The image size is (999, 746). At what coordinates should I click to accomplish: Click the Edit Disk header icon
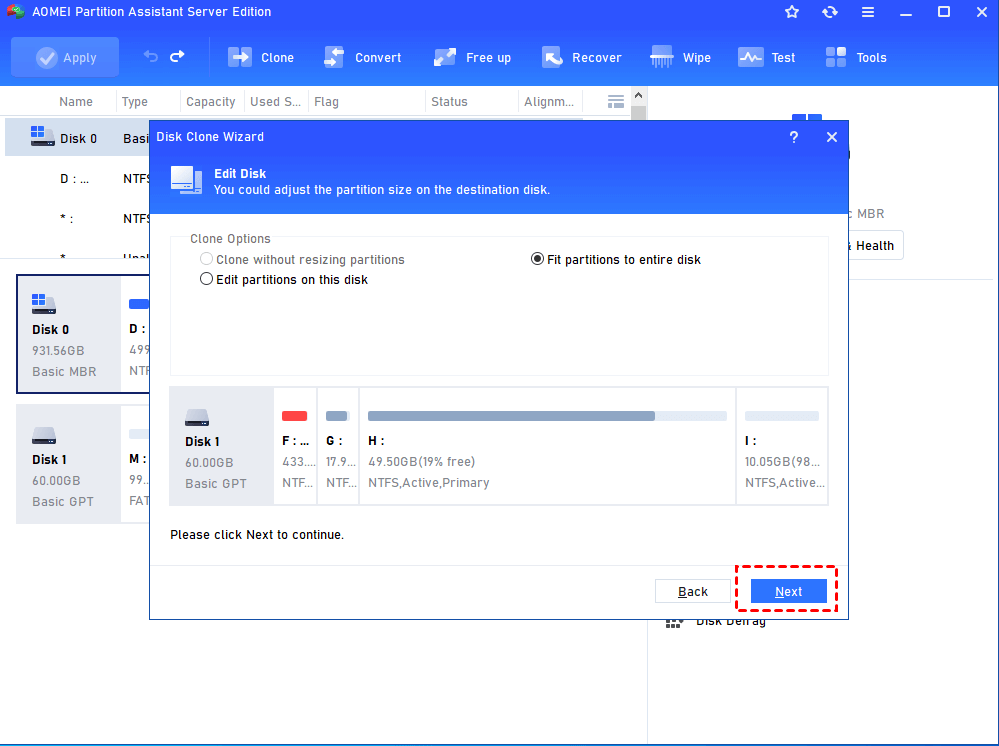186,181
